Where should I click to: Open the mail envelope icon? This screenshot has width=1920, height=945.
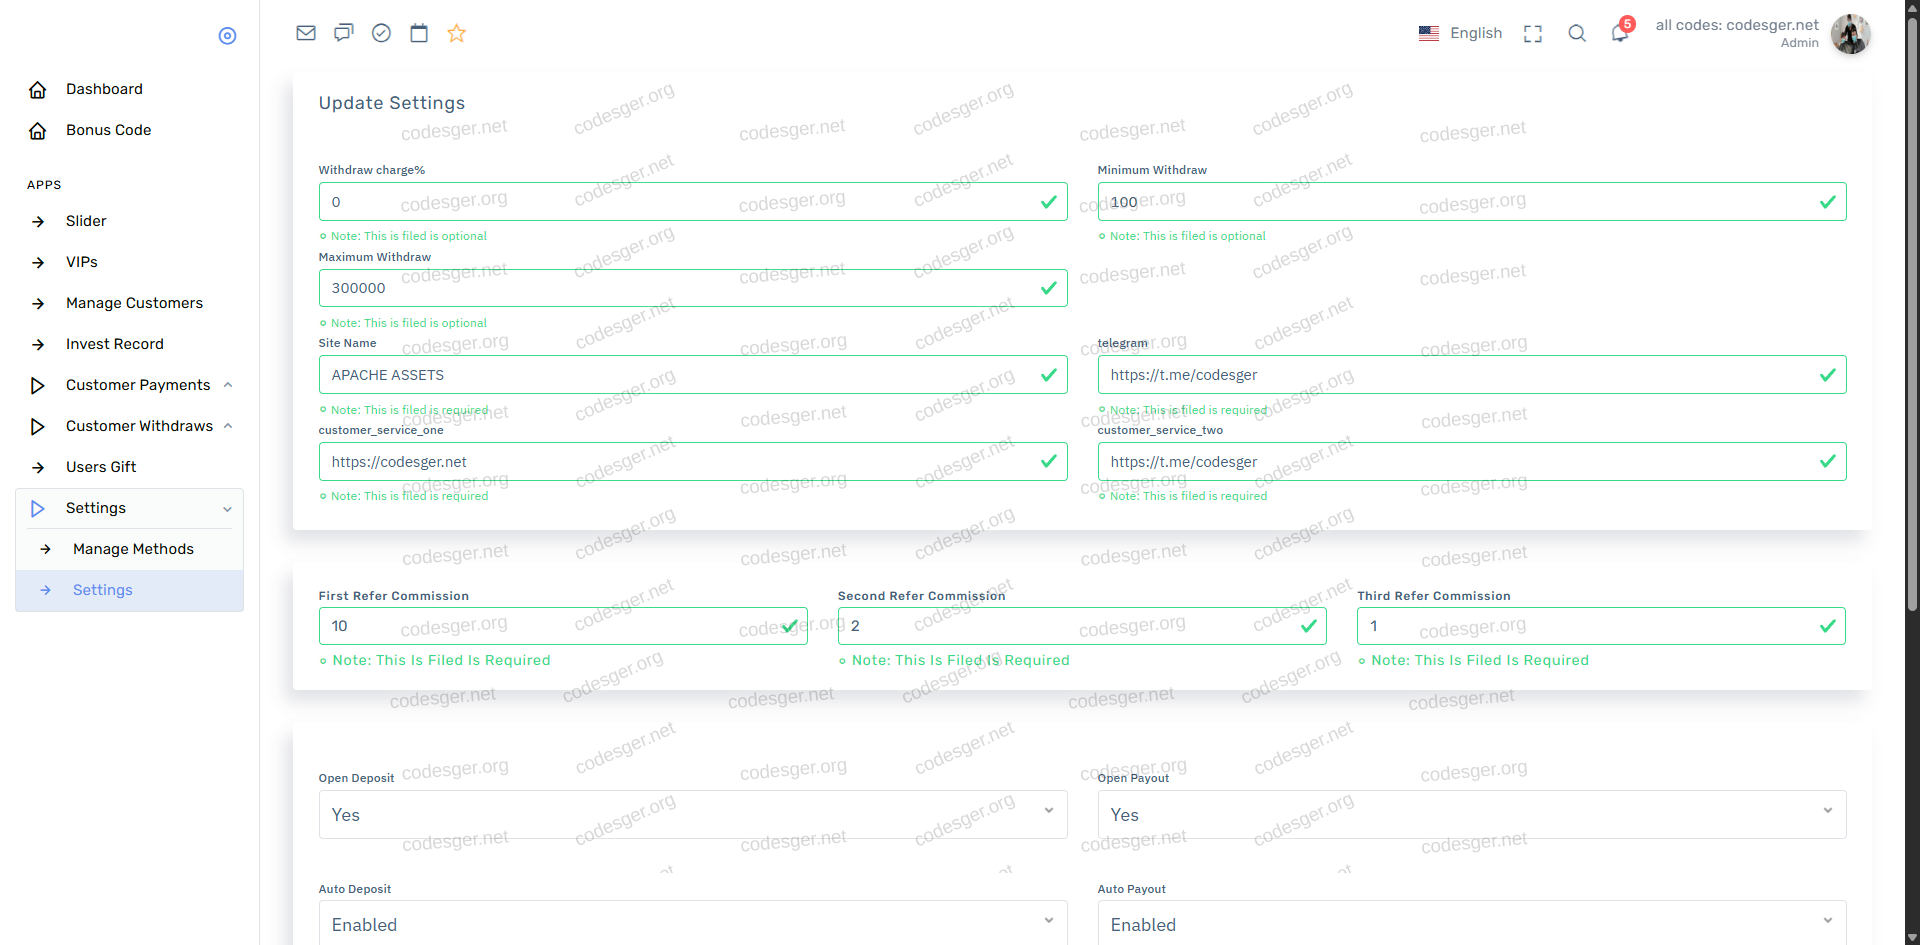click(306, 33)
